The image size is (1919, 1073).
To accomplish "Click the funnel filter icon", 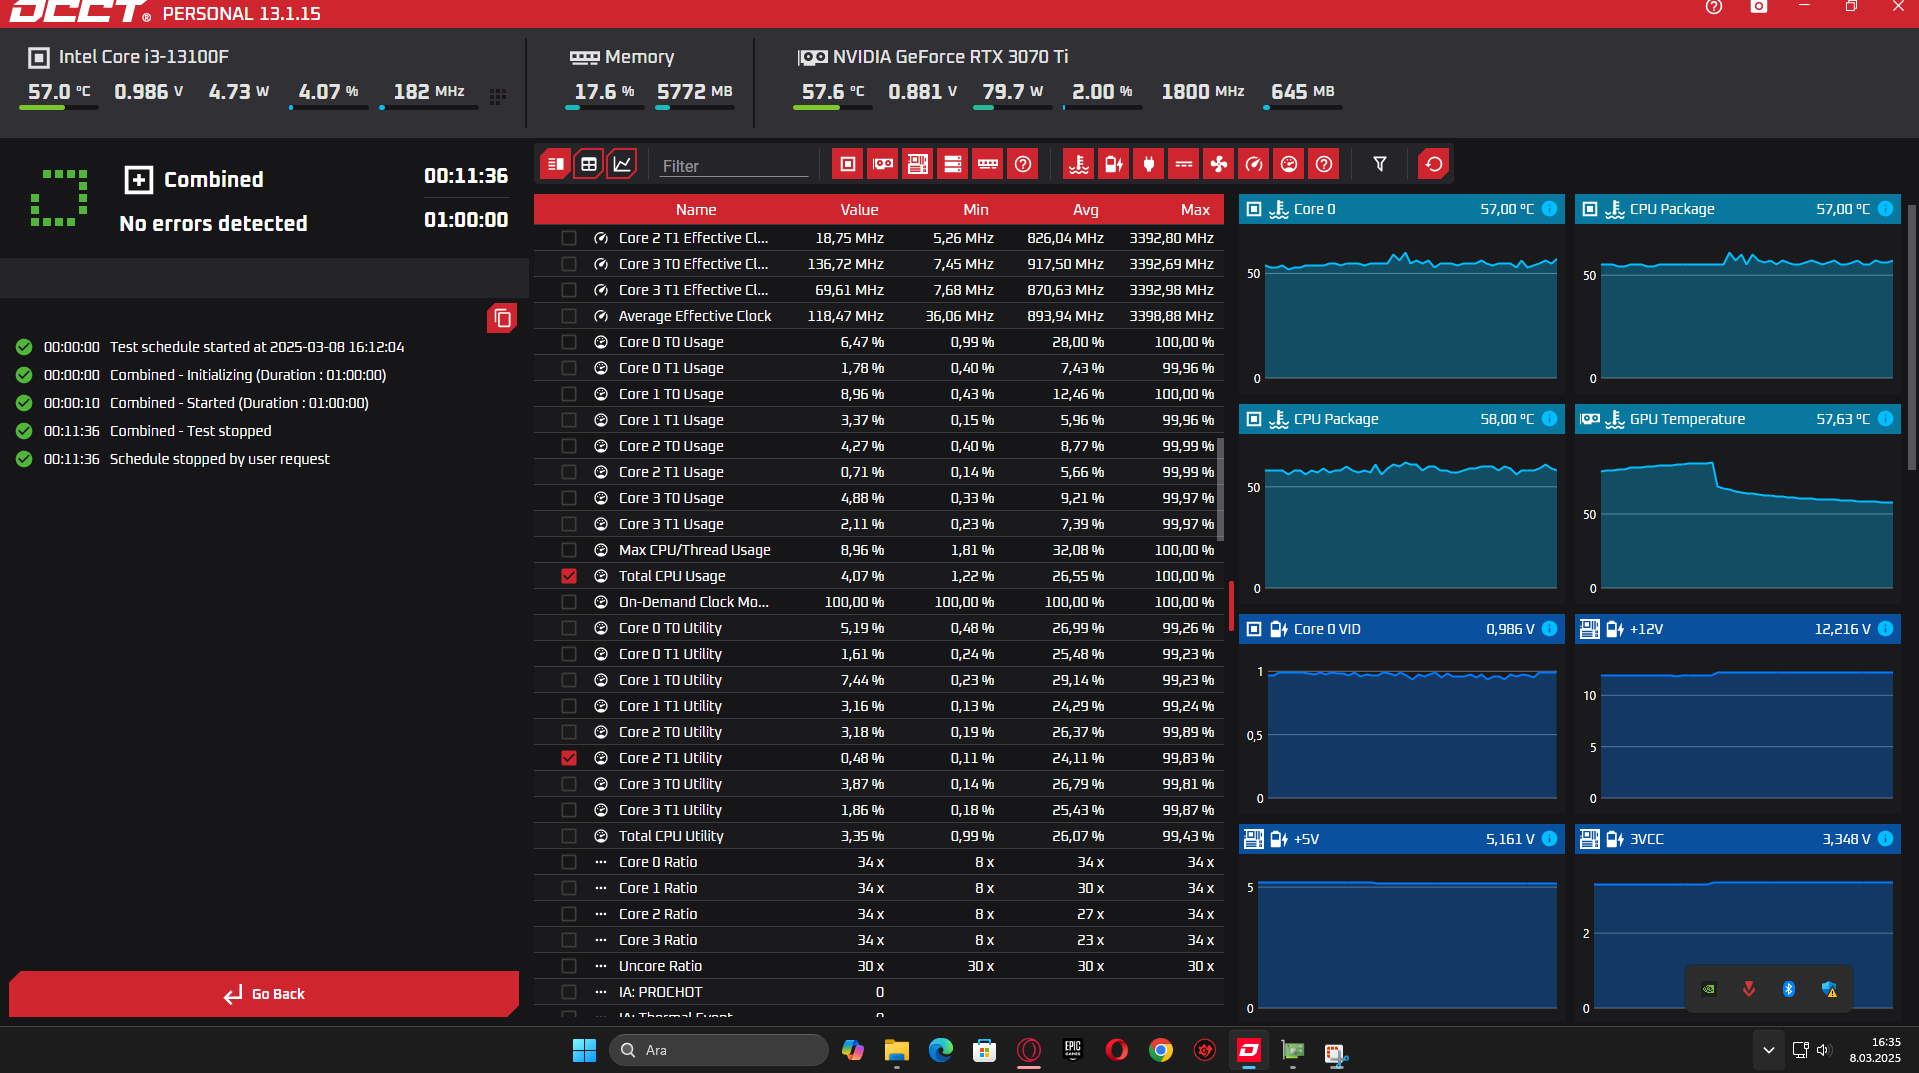I will point(1380,164).
